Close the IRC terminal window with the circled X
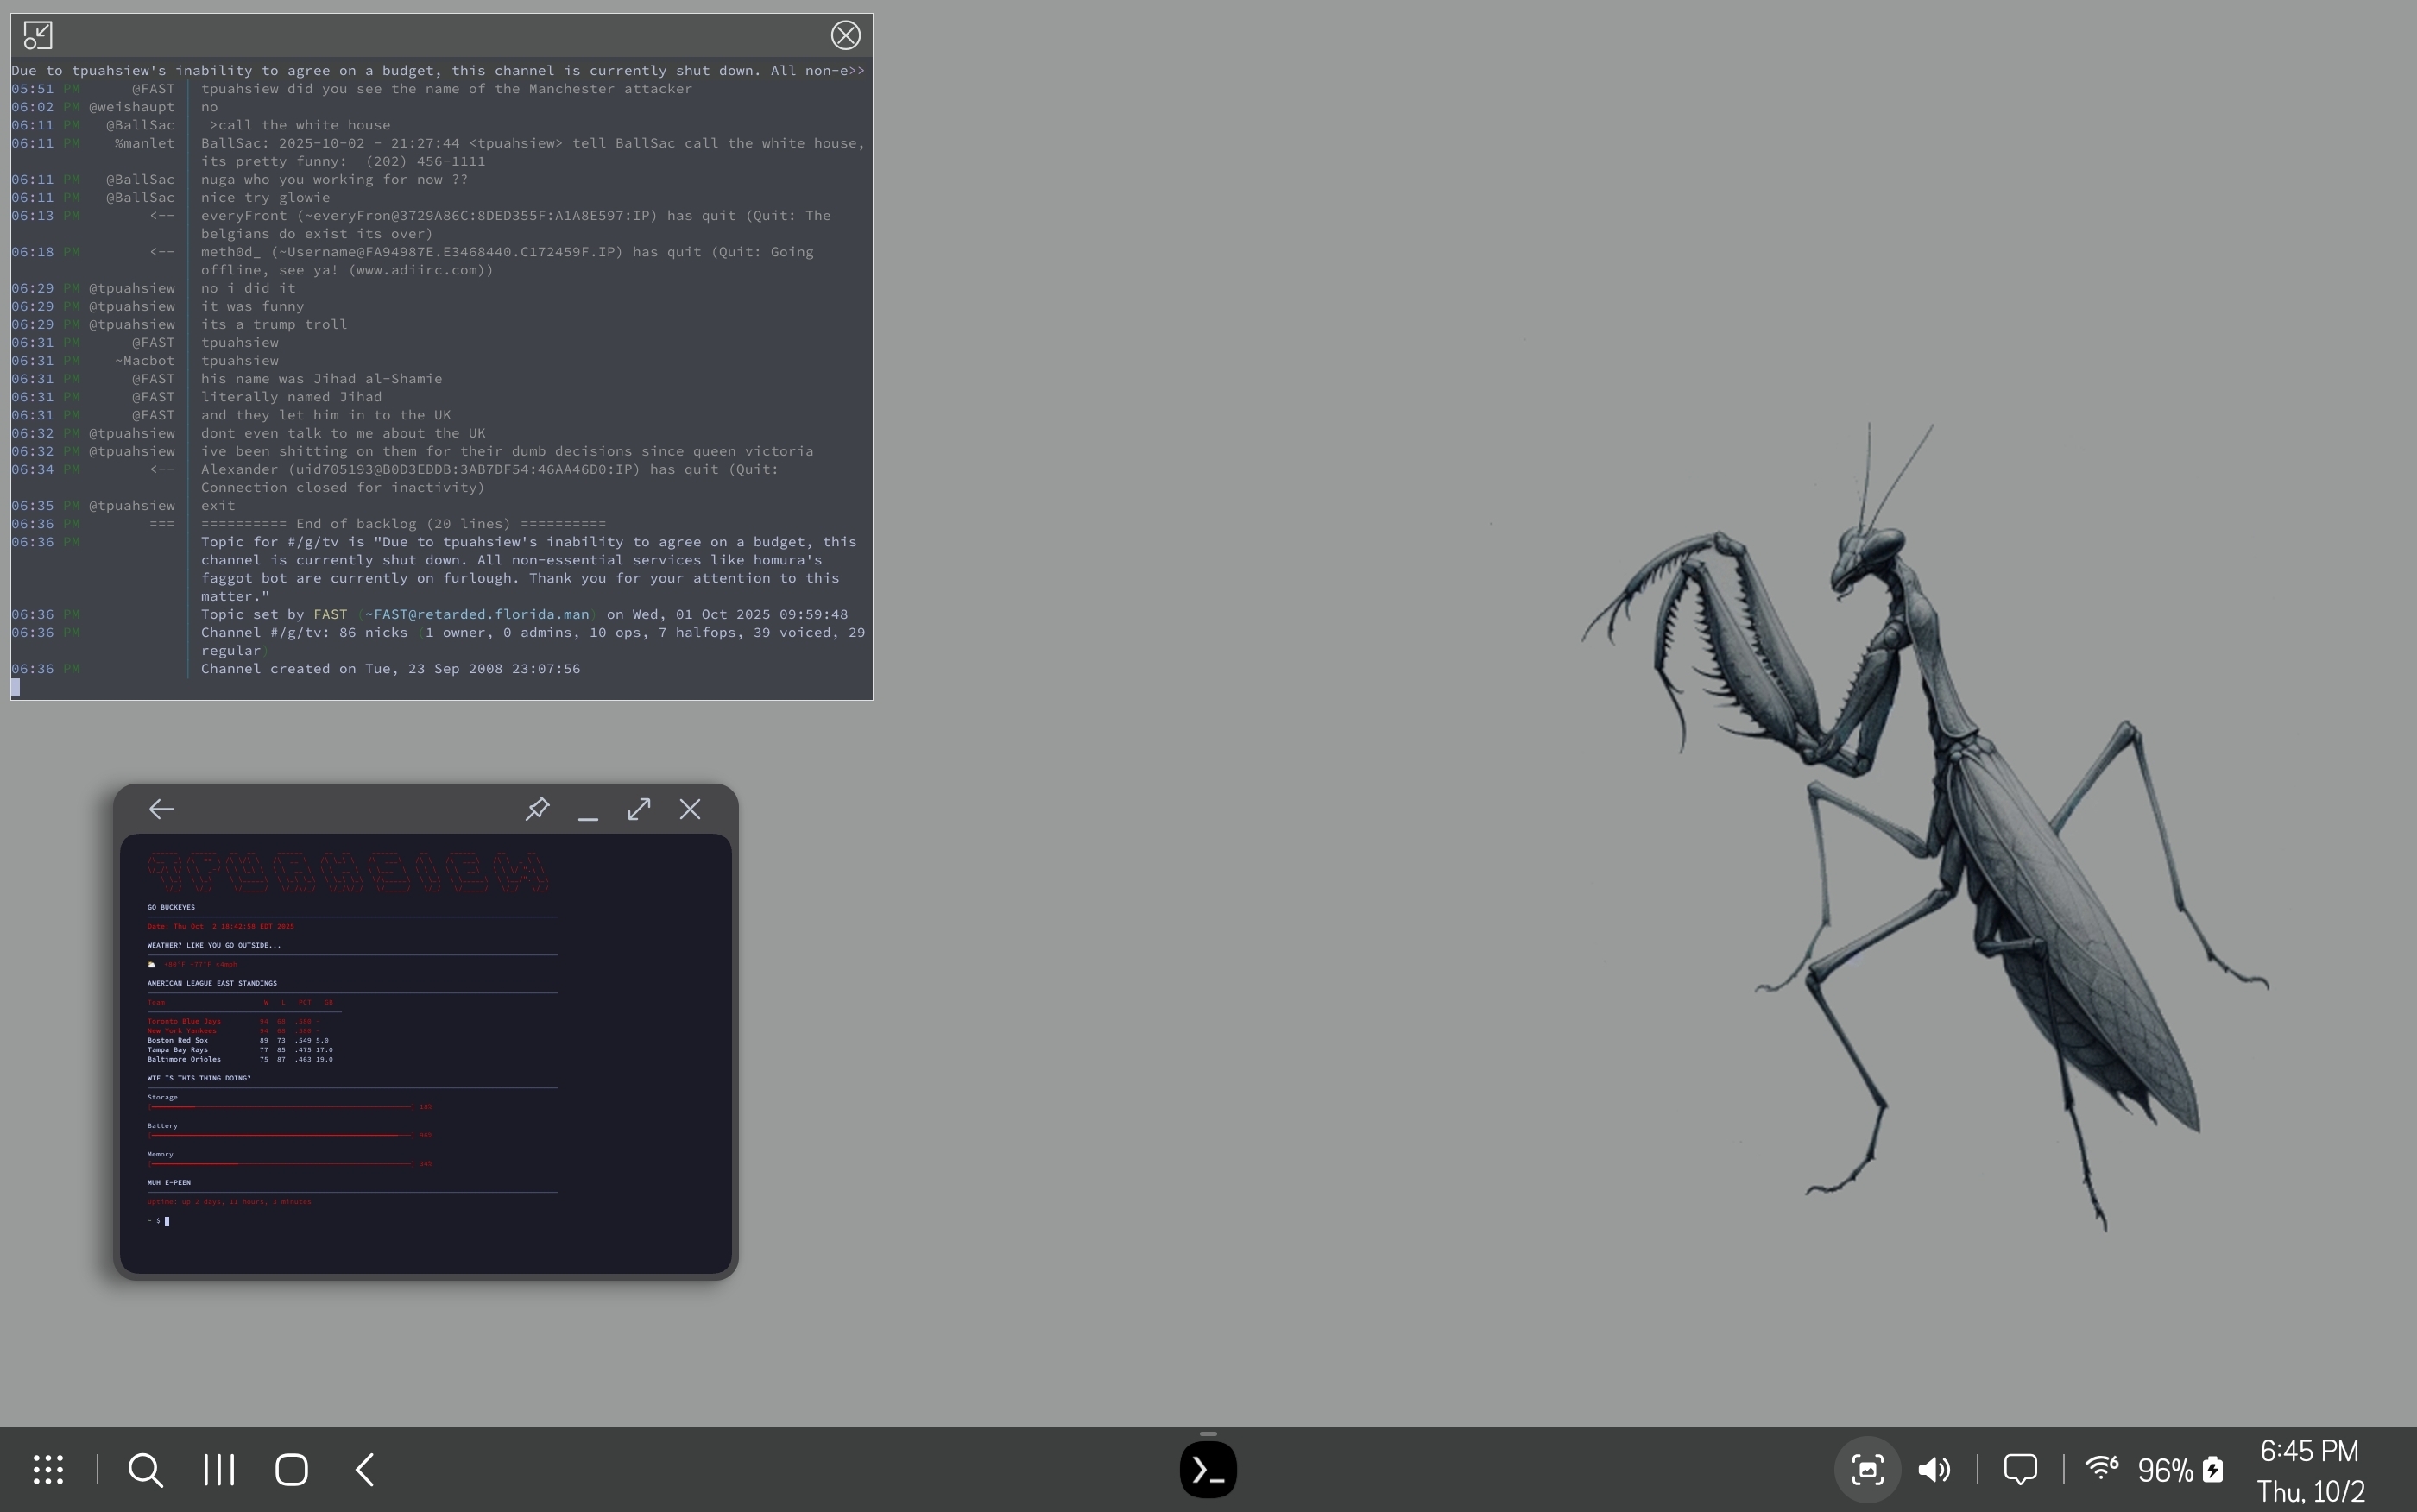The height and width of the screenshot is (1512, 2417). (845, 36)
